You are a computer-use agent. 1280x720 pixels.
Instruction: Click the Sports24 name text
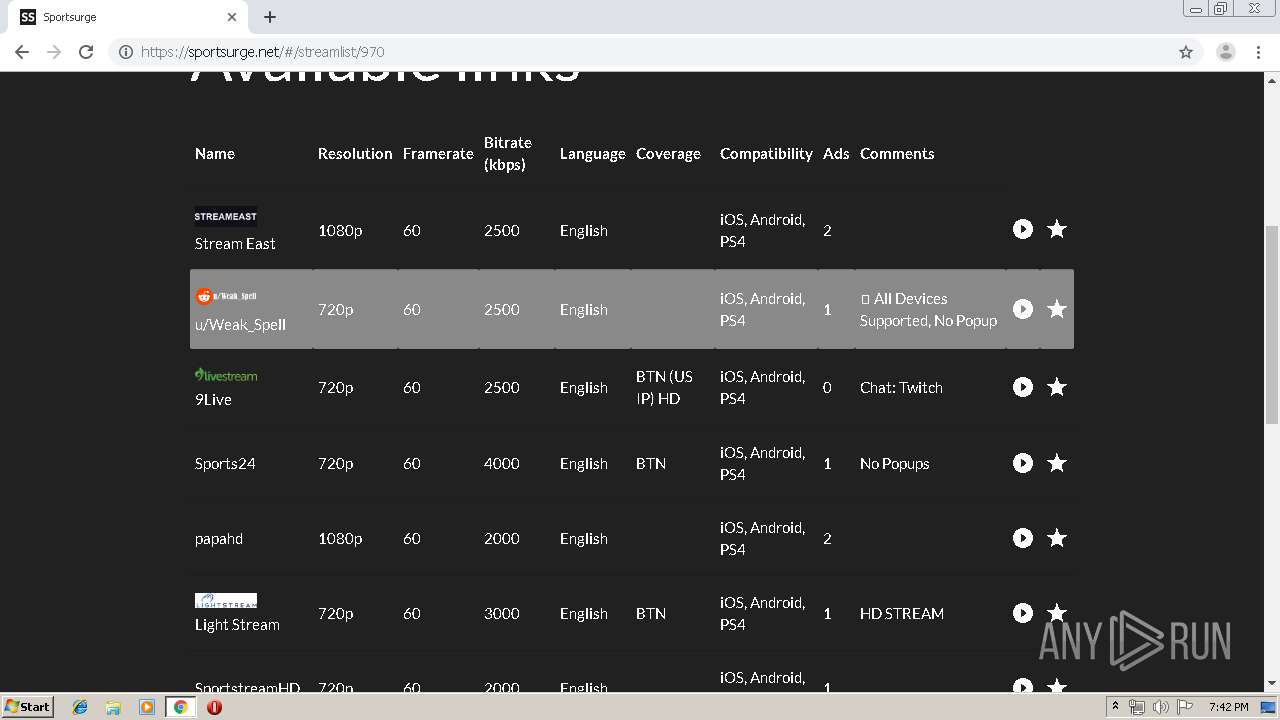225,463
